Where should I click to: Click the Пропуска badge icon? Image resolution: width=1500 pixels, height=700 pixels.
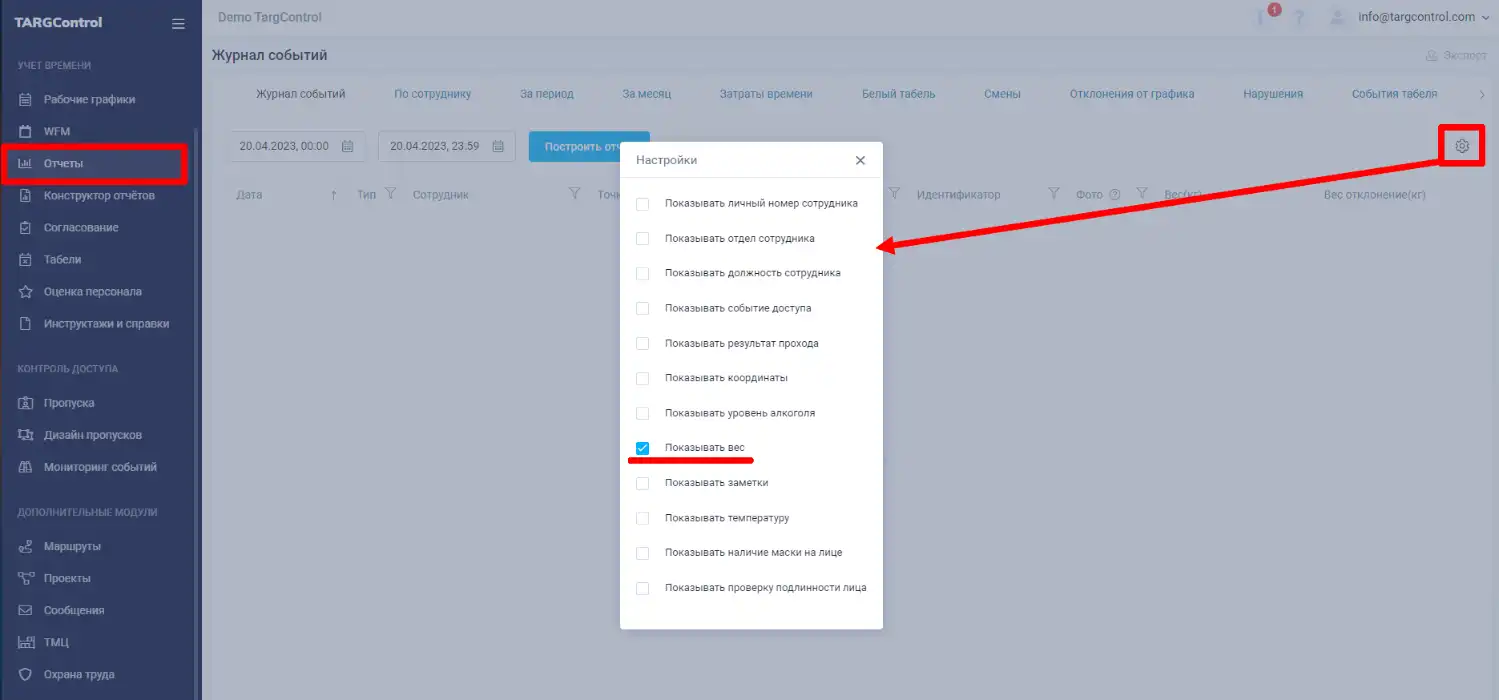[x=26, y=403]
